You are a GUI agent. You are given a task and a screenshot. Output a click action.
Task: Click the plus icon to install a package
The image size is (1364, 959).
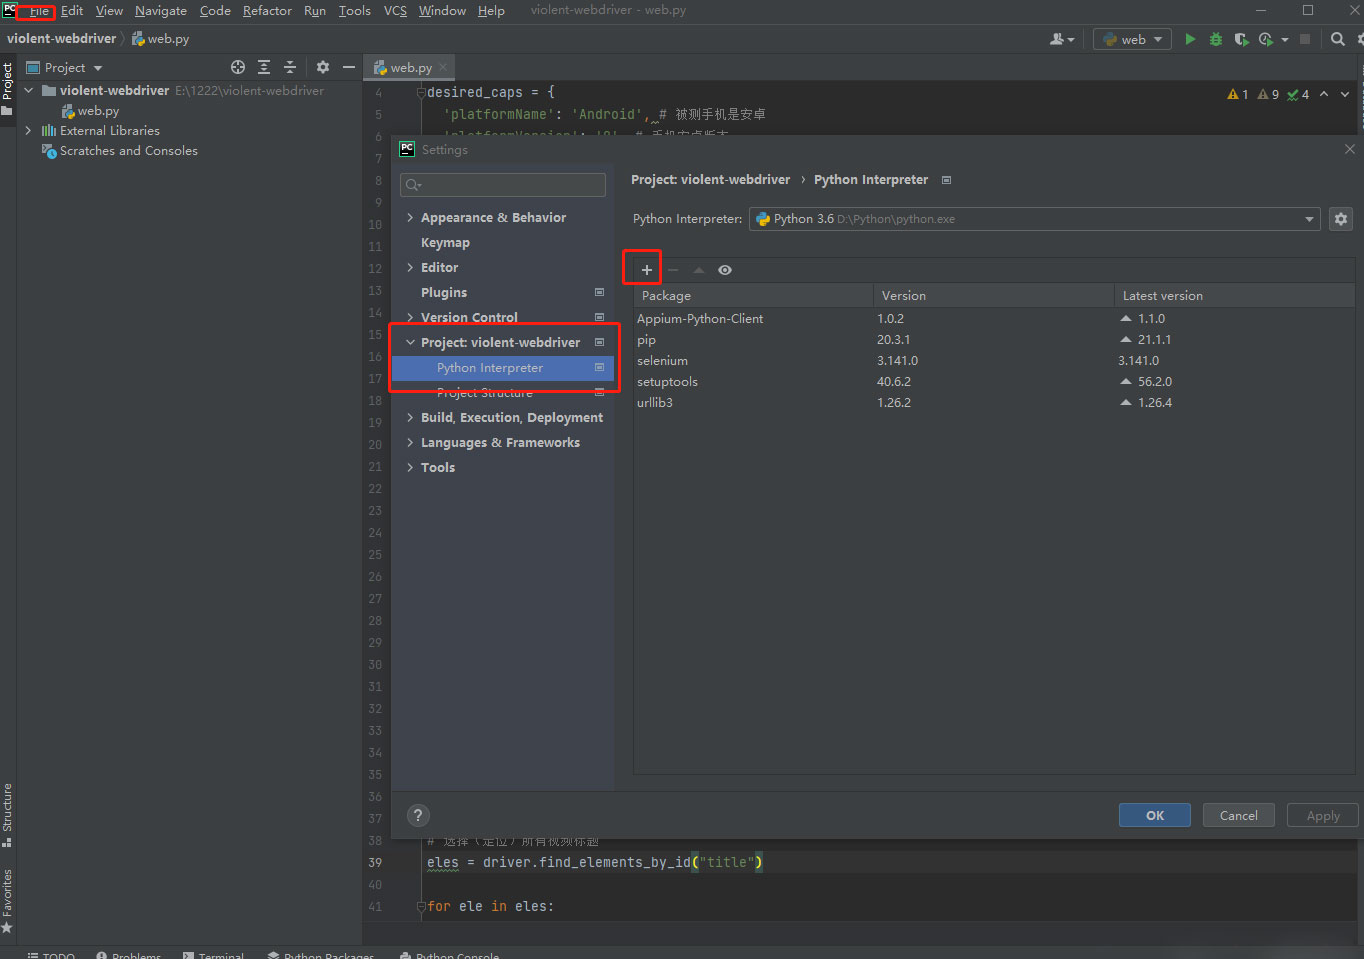coord(647,270)
